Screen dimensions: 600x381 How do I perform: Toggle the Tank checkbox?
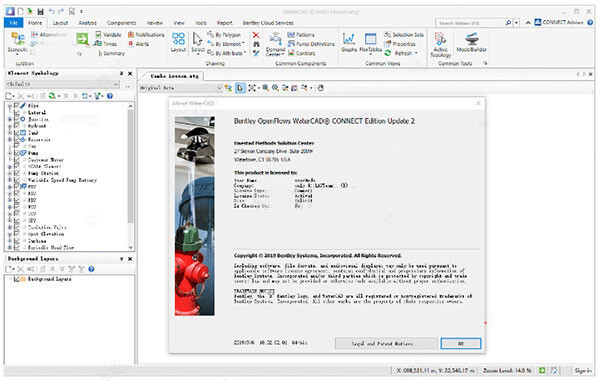pyautogui.click(x=17, y=133)
